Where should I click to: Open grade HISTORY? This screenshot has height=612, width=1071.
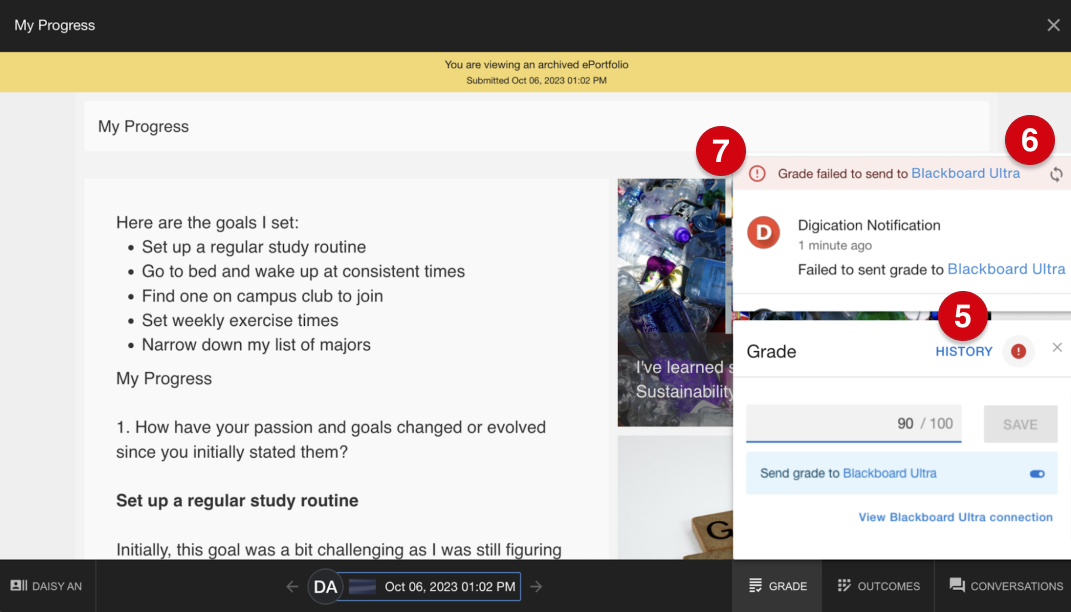(x=964, y=351)
